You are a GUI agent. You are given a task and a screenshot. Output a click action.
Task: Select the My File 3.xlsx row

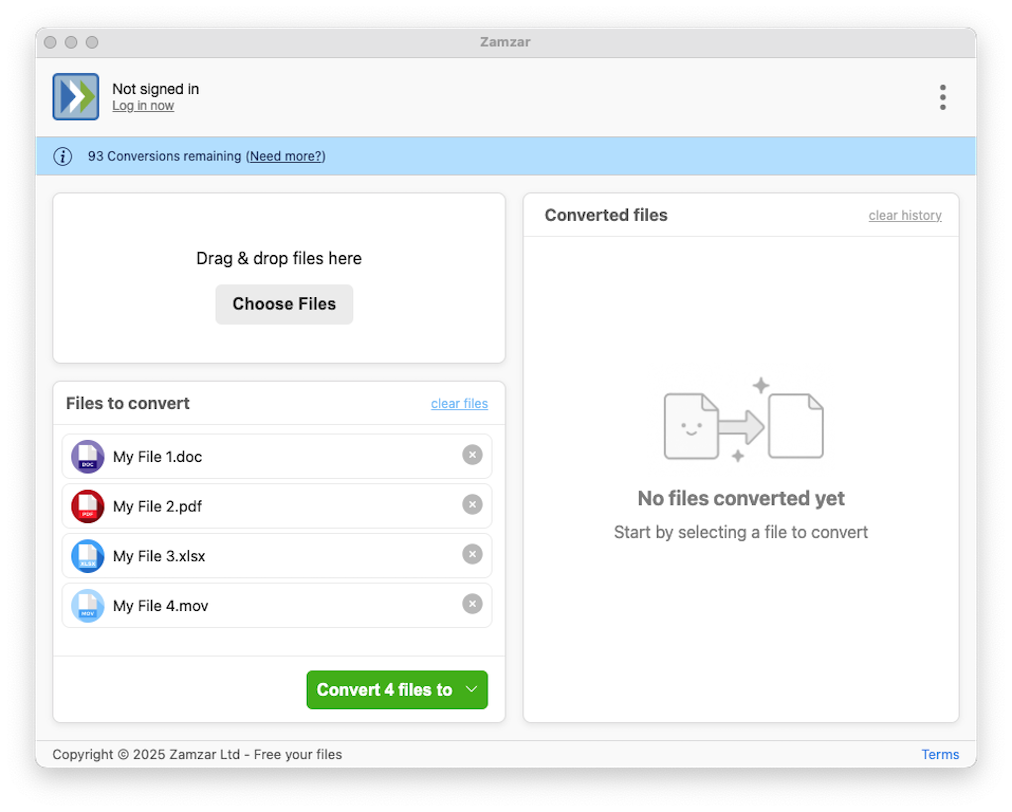tap(280, 556)
